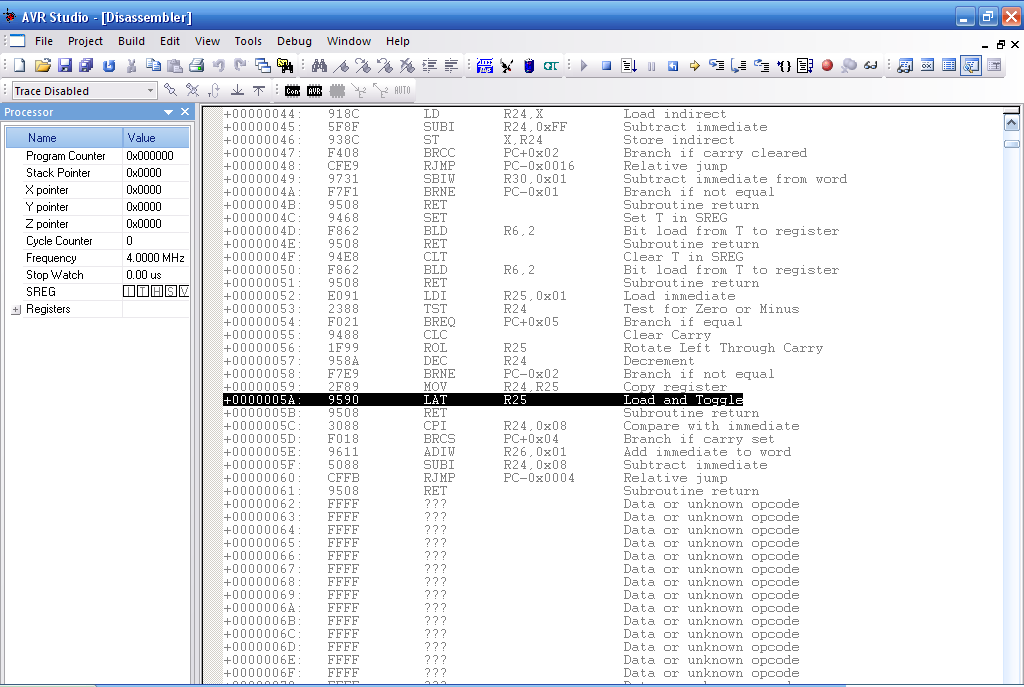Open the Build menu
This screenshot has height=687, width=1024.
coord(131,41)
